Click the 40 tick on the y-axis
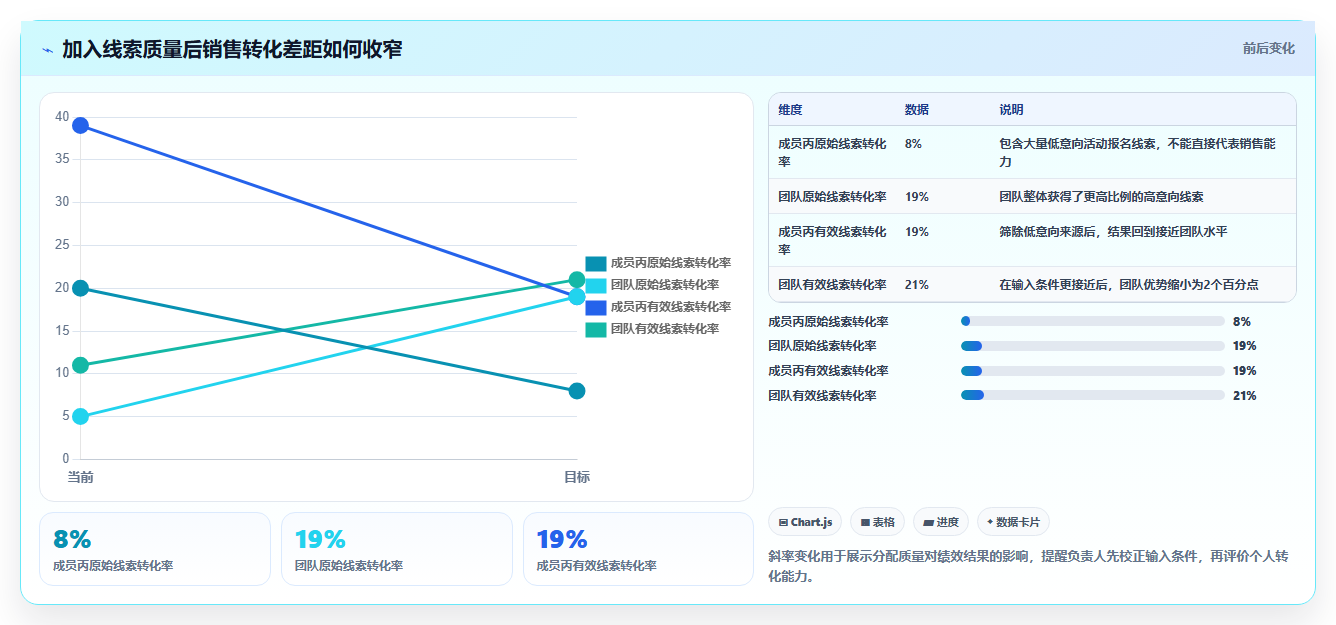Screen dimensions: 1336x625 (62, 117)
